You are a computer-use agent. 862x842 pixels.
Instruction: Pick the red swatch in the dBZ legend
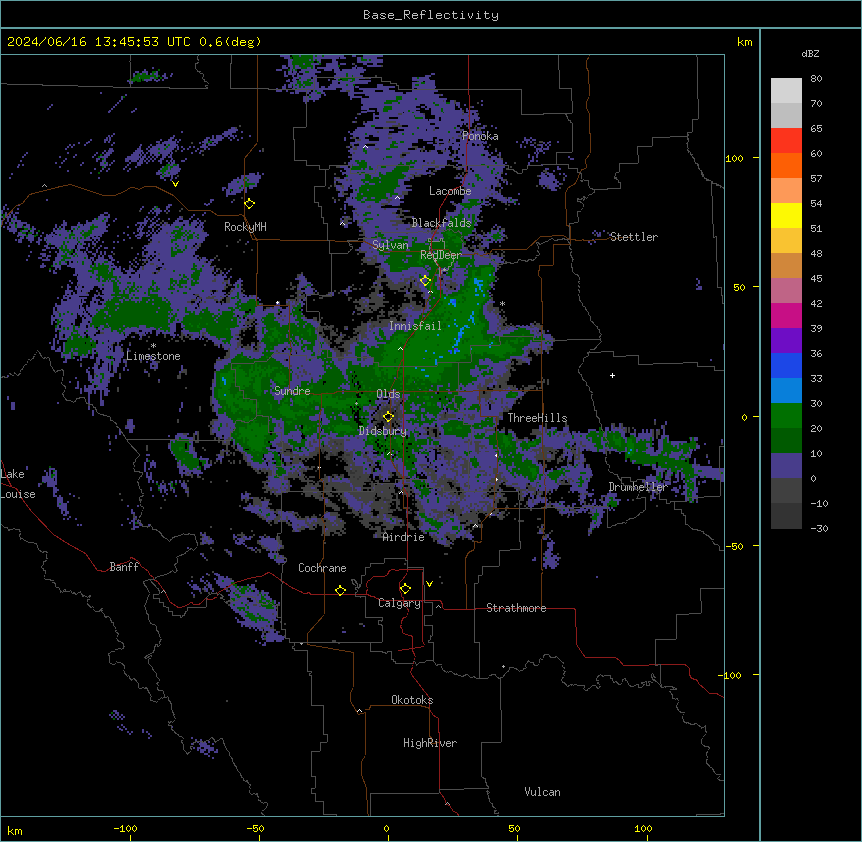click(x=786, y=141)
